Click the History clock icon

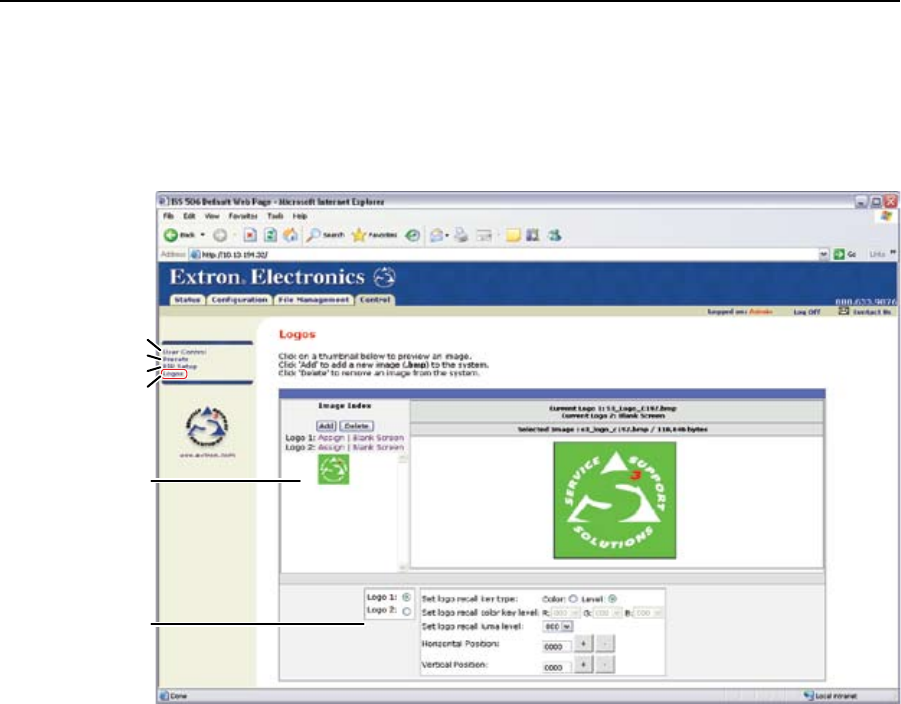[413, 235]
